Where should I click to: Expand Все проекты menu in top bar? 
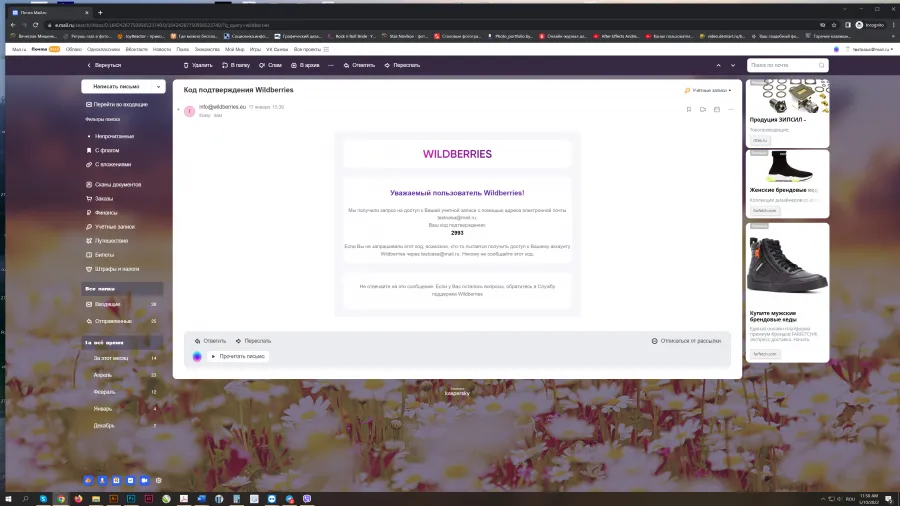(x=311, y=49)
